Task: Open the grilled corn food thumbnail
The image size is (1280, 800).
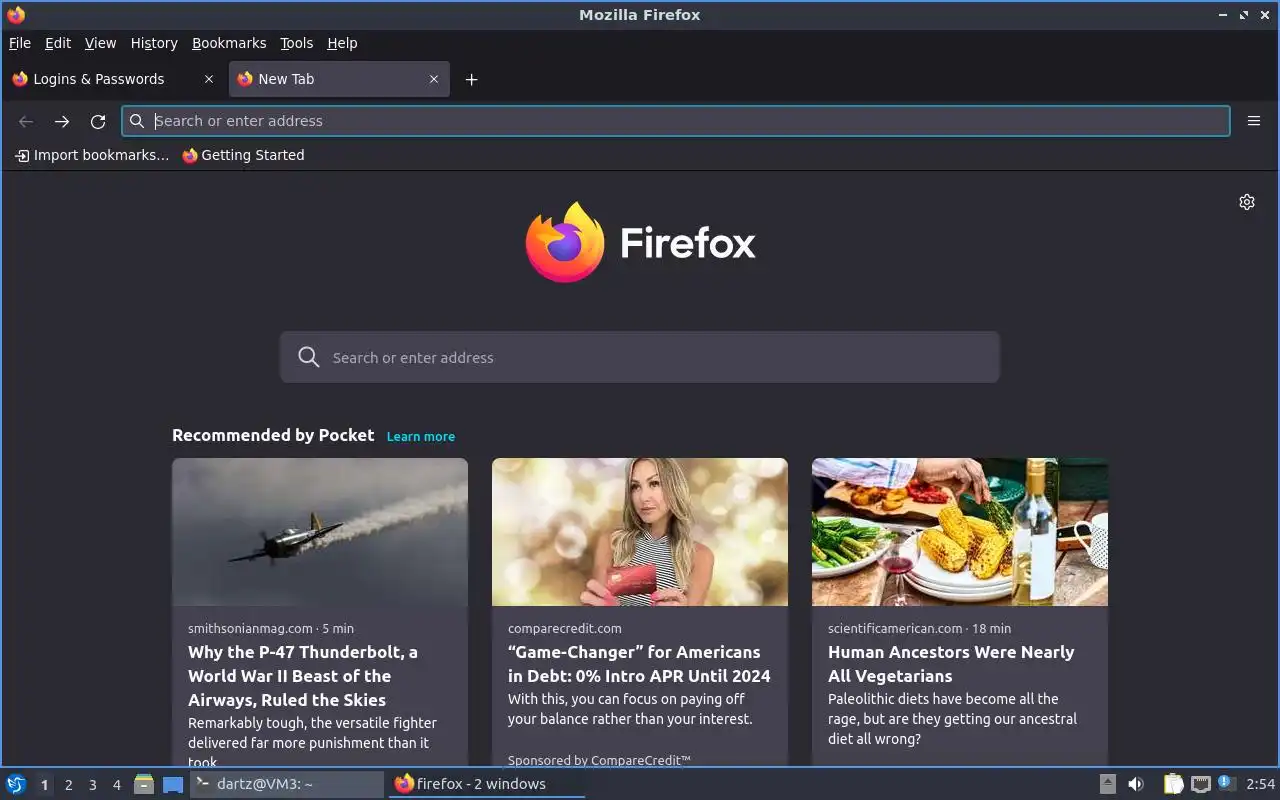Action: click(x=960, y=532)
